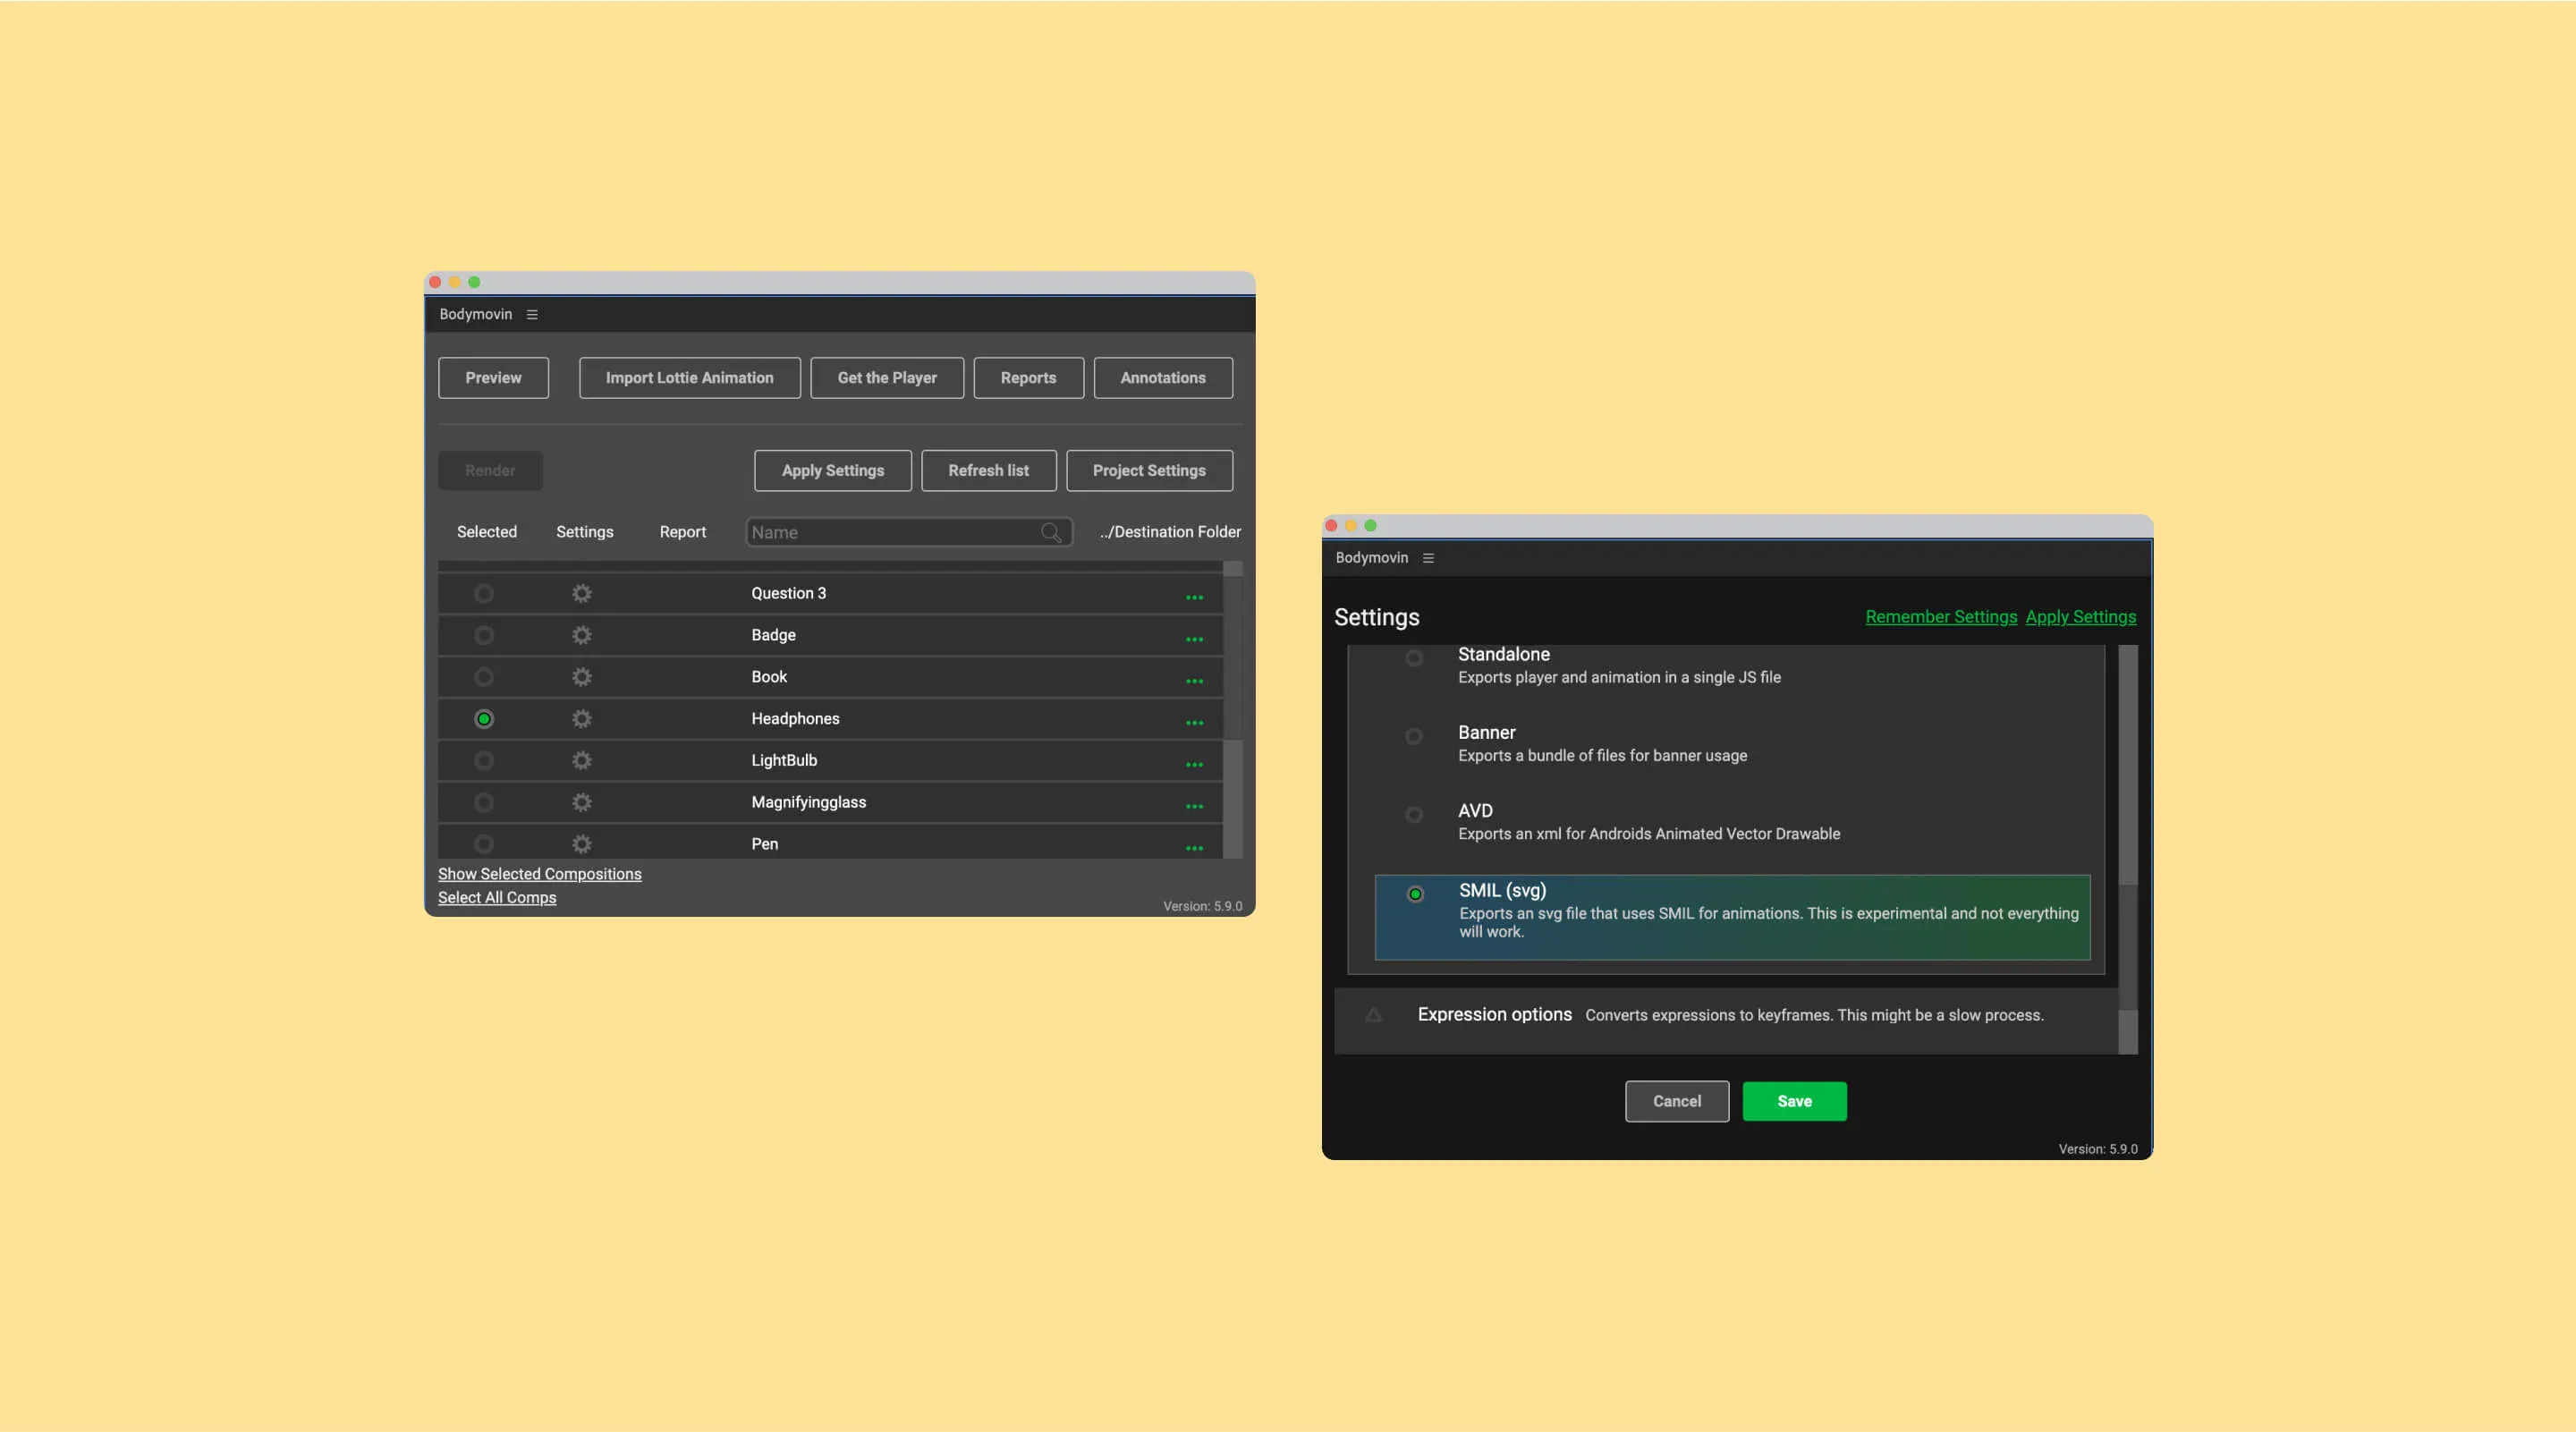Screen dimensions: 2576x1432
Task: Open Project Settings
Action: pos(1149,471)
